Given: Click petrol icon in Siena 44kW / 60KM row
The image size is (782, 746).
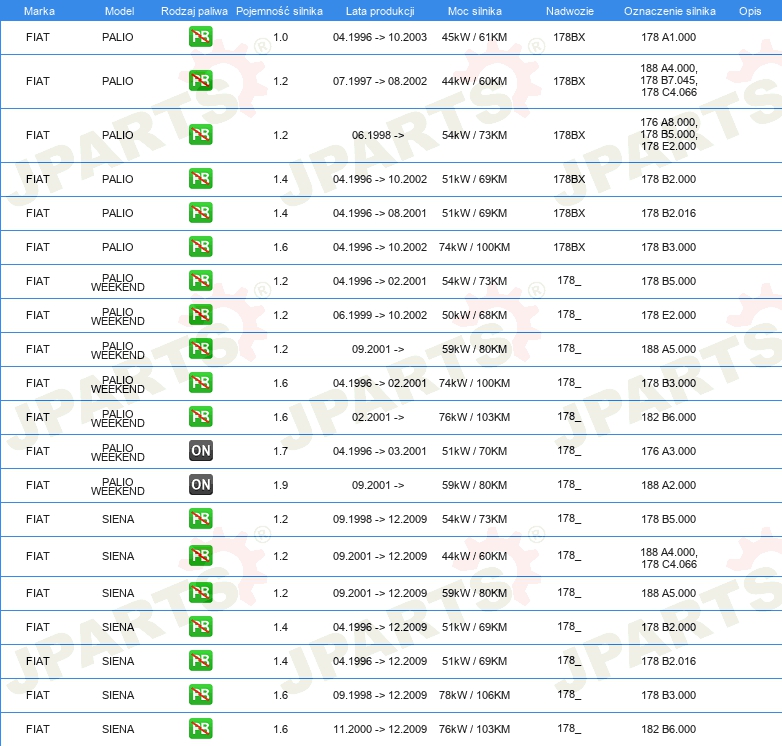Looking at the screenshot, I should tap(200, 556).
